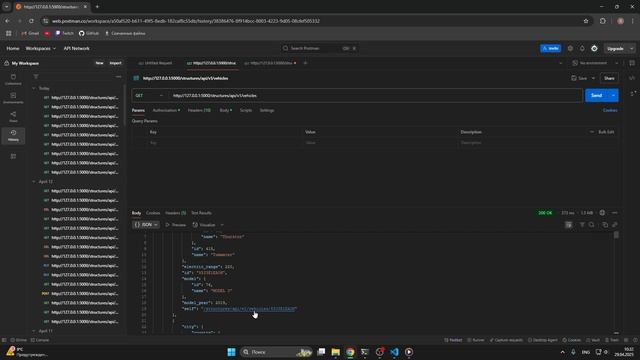Click the response link icon beside copy
Viewport: 640px width, 360px height.
(x=615, y=225)
